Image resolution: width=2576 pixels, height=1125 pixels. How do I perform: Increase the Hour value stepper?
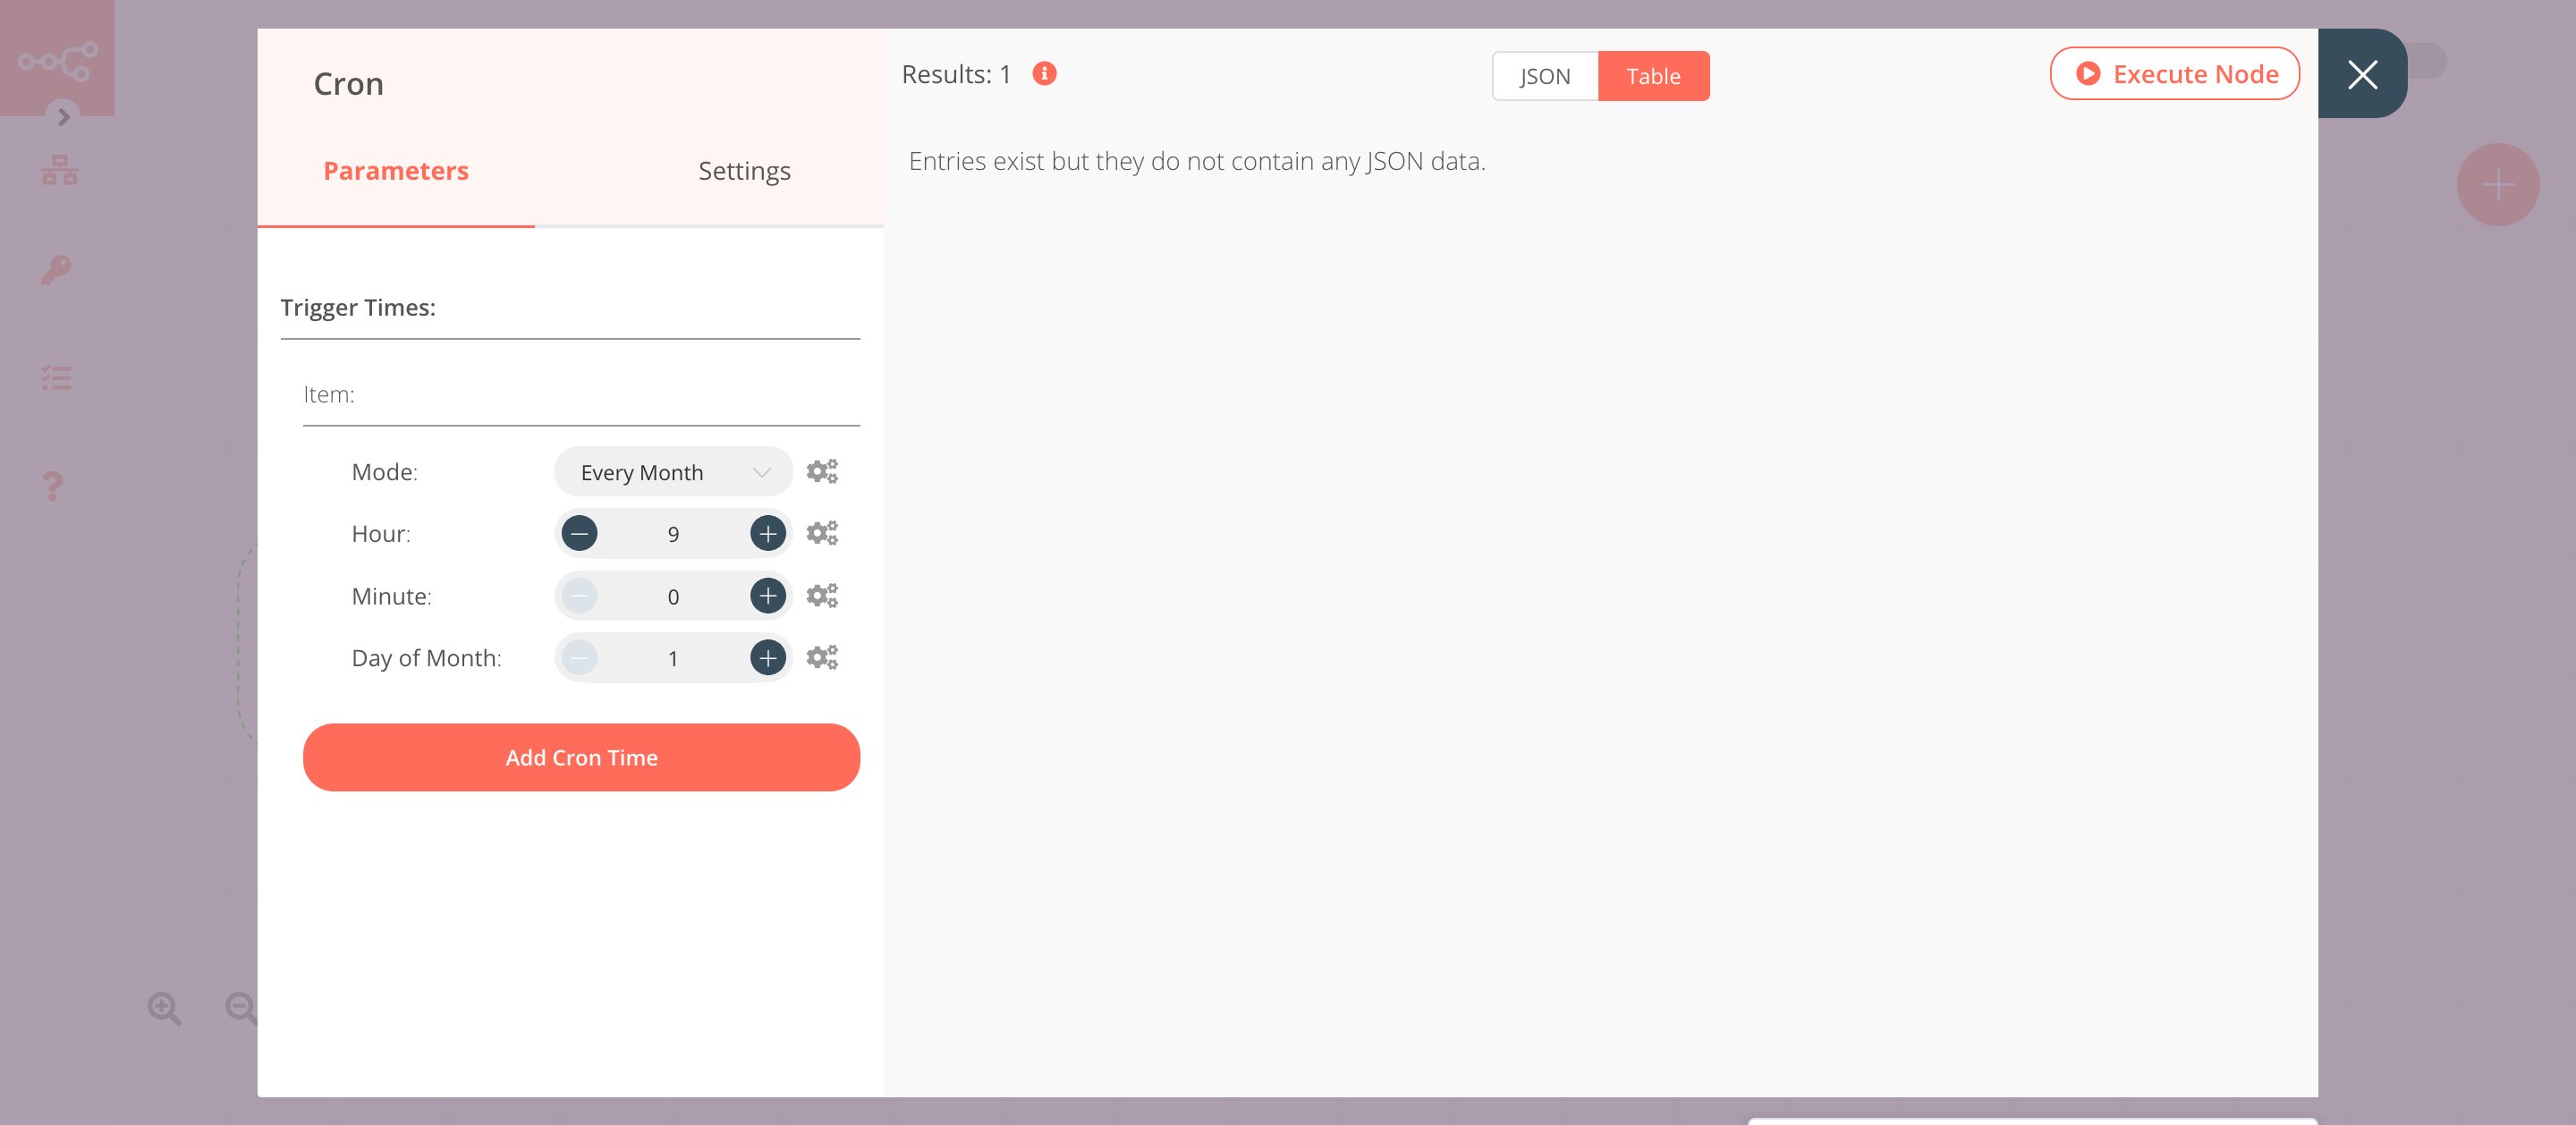tap(767, 532)
